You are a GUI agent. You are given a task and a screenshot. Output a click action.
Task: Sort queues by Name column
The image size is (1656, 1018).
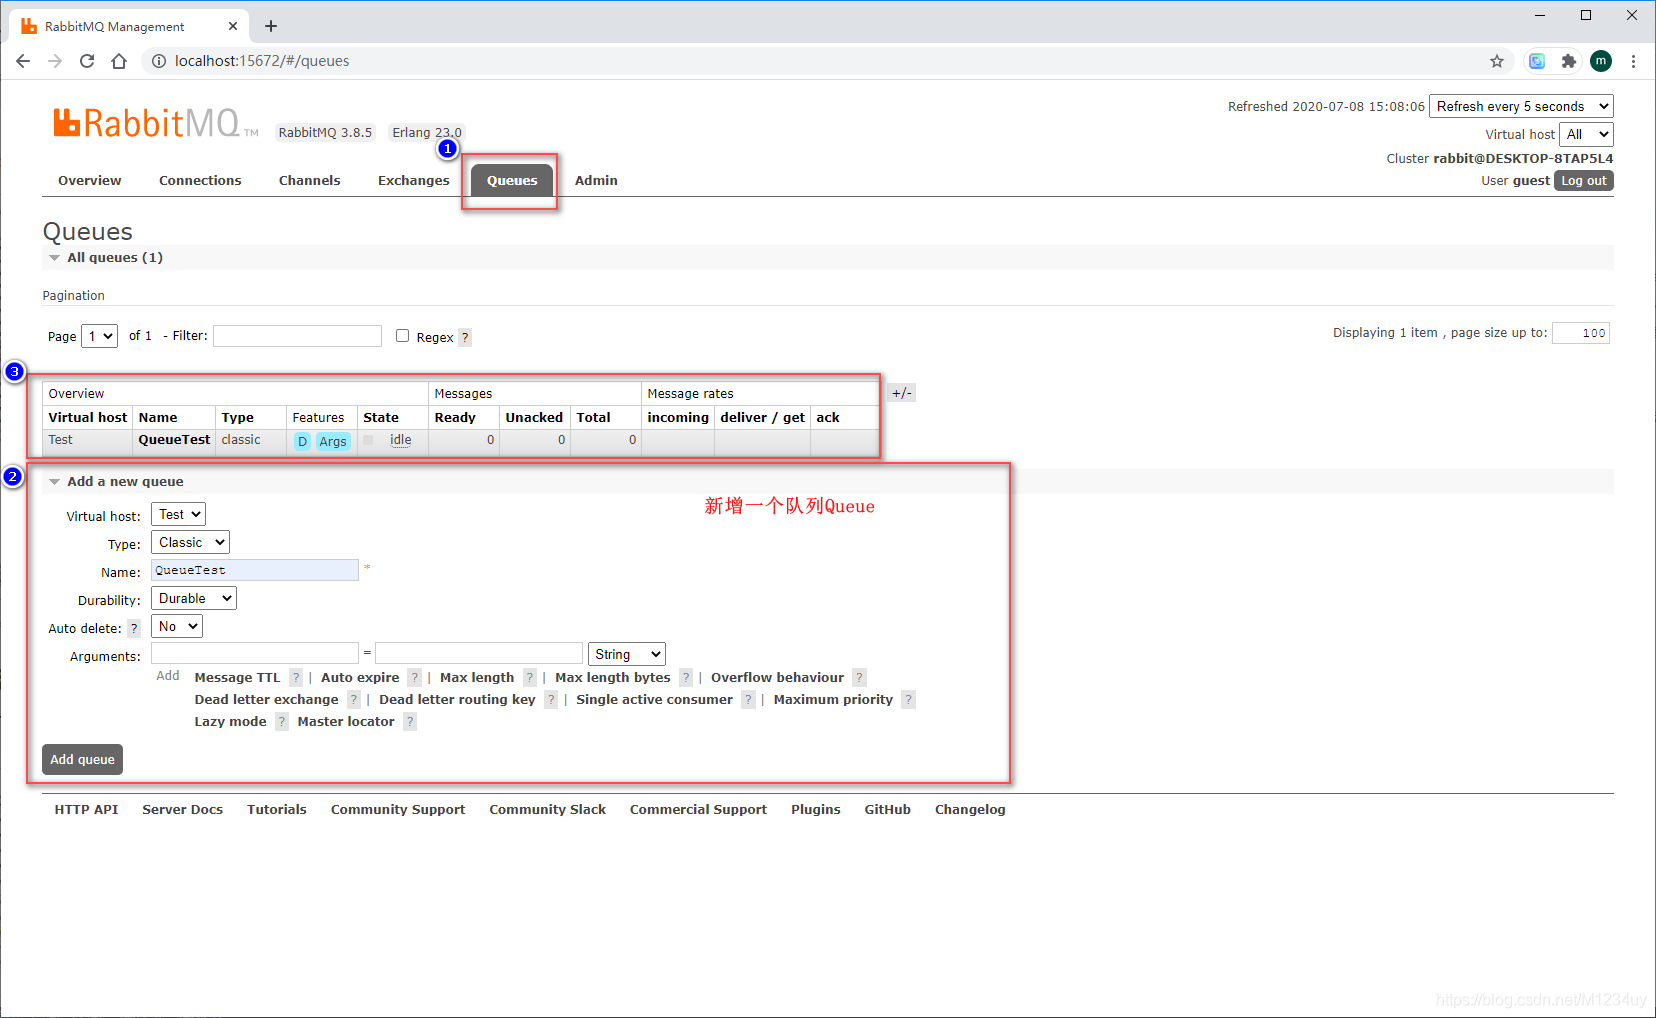tap(158, 418)
